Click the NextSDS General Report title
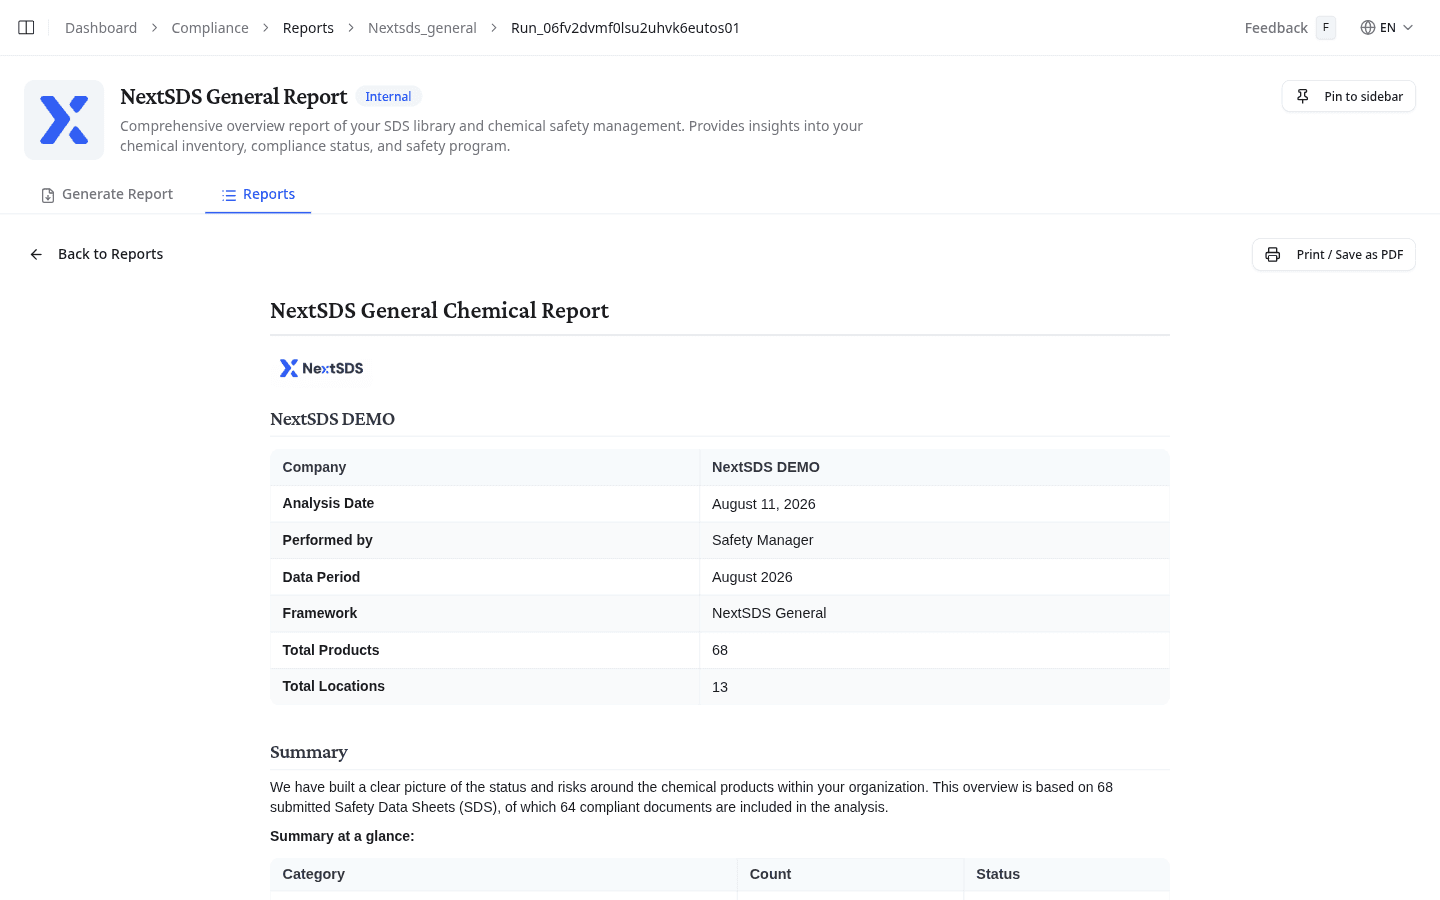Screen dimensions: 1440x900 (234, 96)
